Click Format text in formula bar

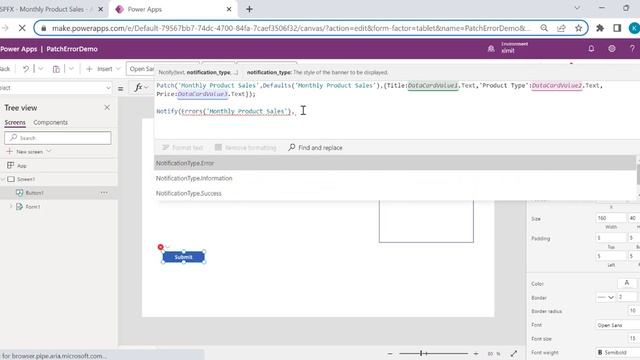182,147
